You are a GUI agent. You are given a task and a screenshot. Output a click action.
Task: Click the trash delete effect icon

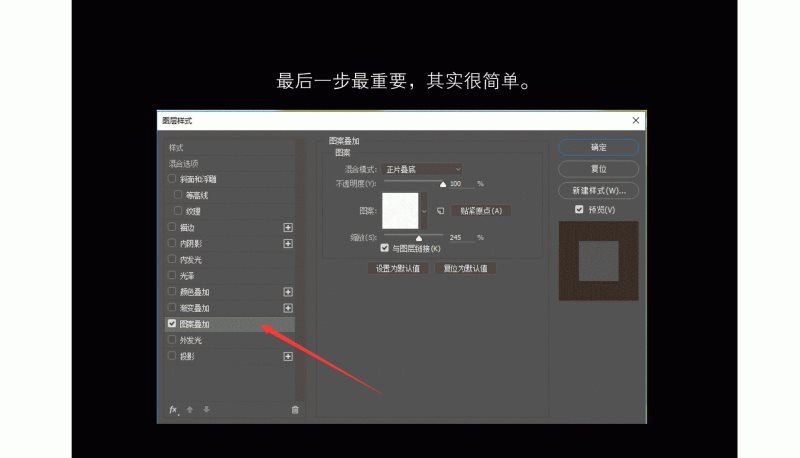pos(295,410)
